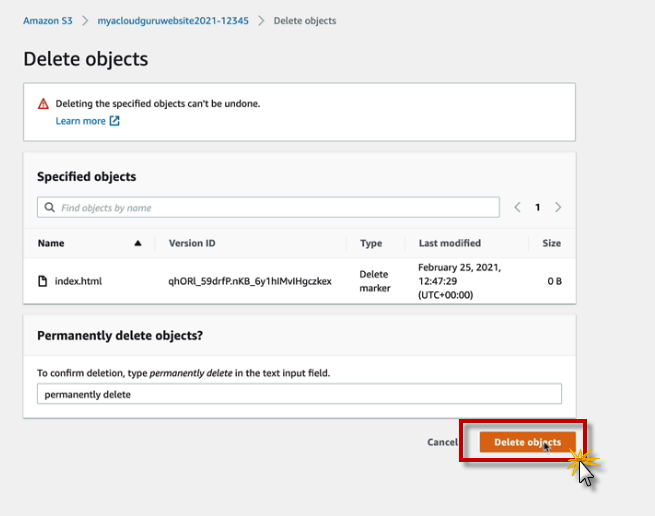Sort the table by Size column

[551, 243]
